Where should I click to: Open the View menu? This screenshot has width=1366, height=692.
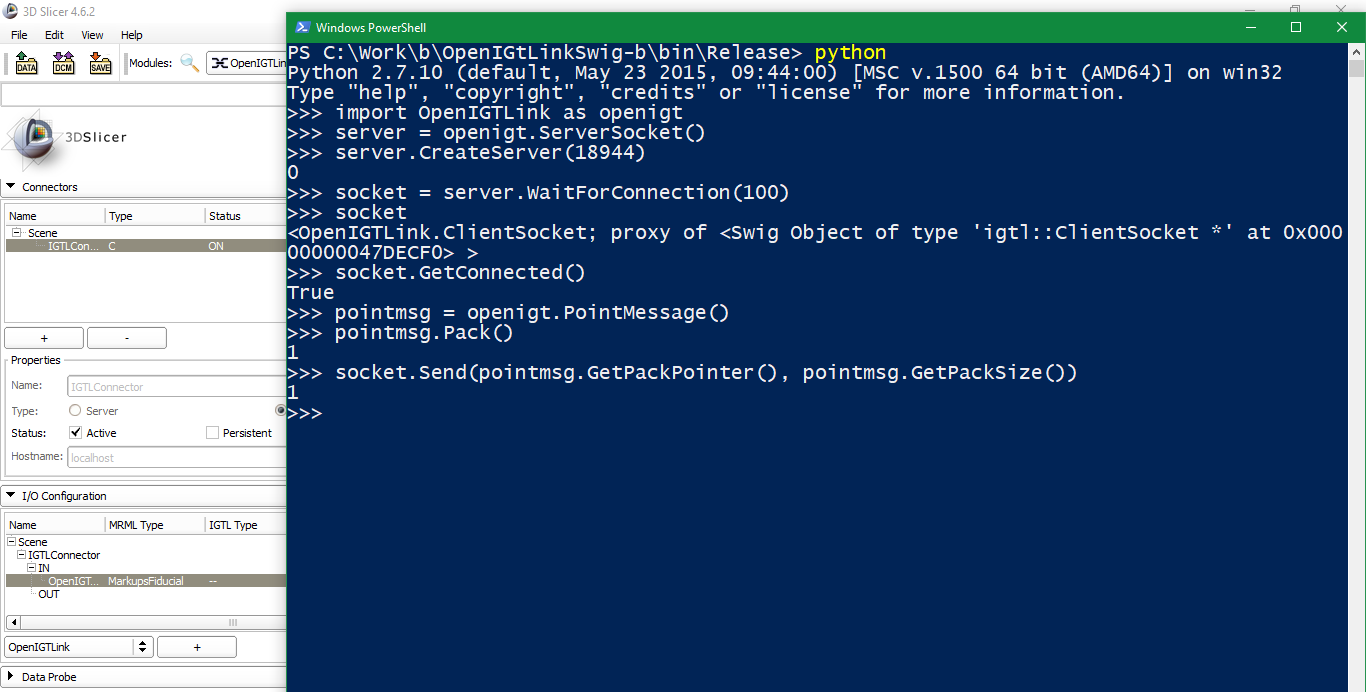[x=92, y=35]
